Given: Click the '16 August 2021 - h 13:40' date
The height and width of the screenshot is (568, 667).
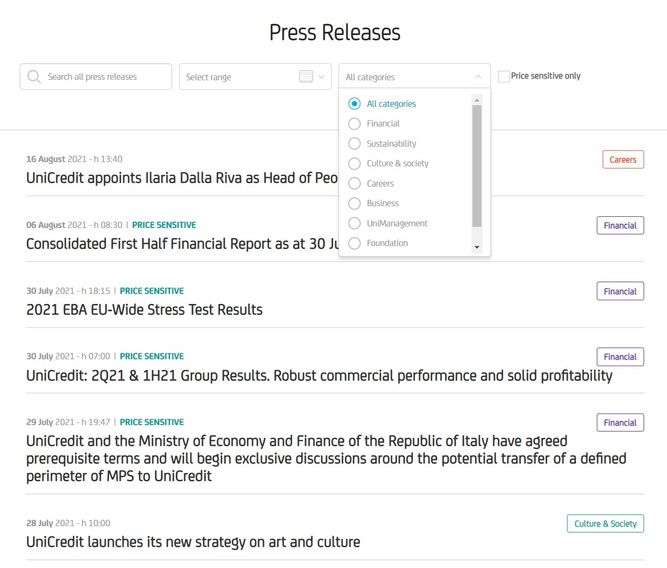Looking at the screenshot, I should [x=74, y=159].
